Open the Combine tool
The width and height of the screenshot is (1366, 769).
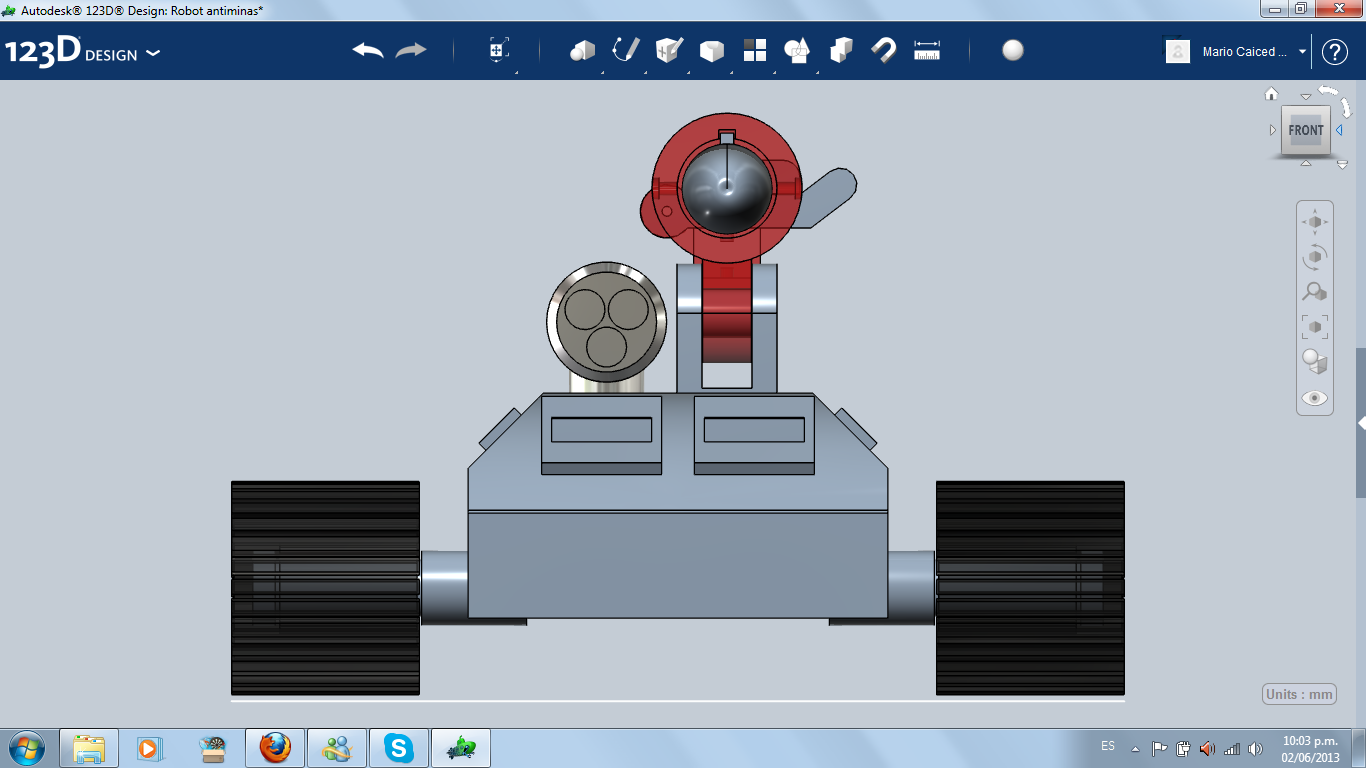pyautogui.click(x=841, y=51)
